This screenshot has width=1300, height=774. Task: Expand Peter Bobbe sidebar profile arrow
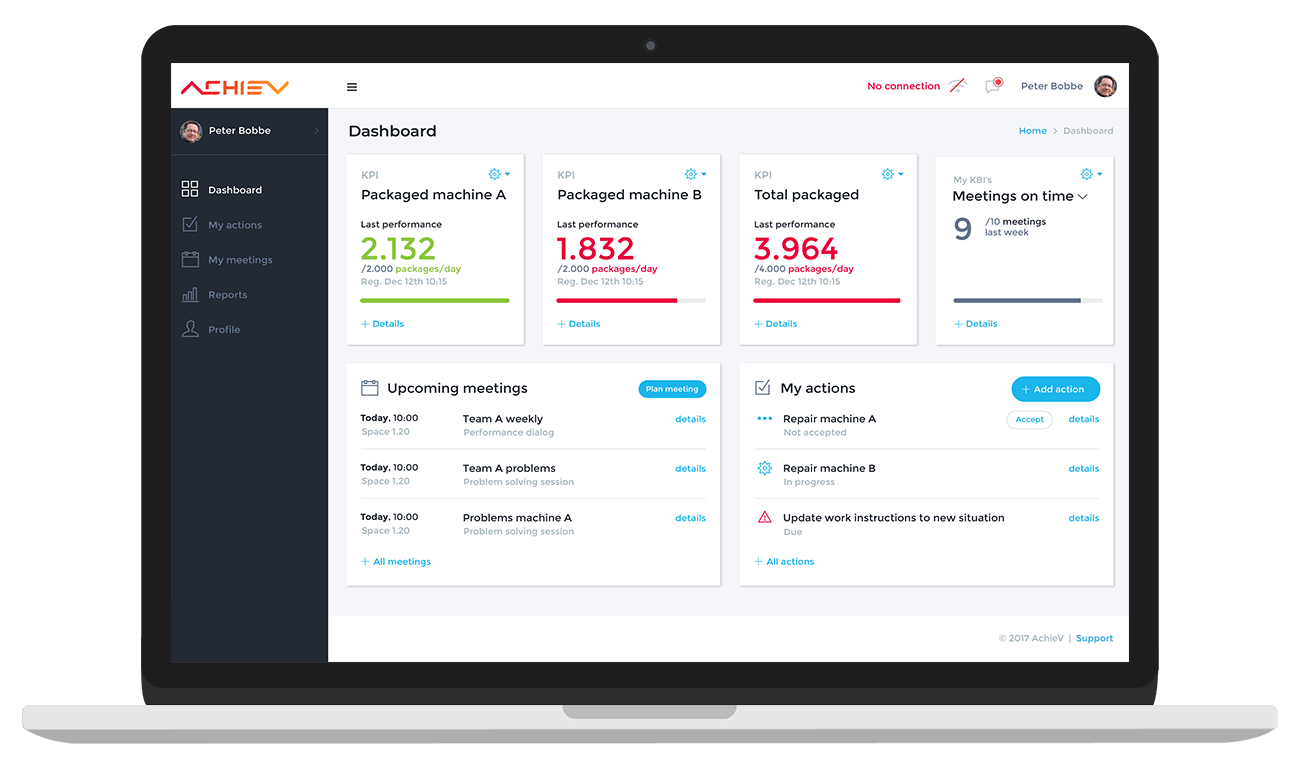pos(317,131)
